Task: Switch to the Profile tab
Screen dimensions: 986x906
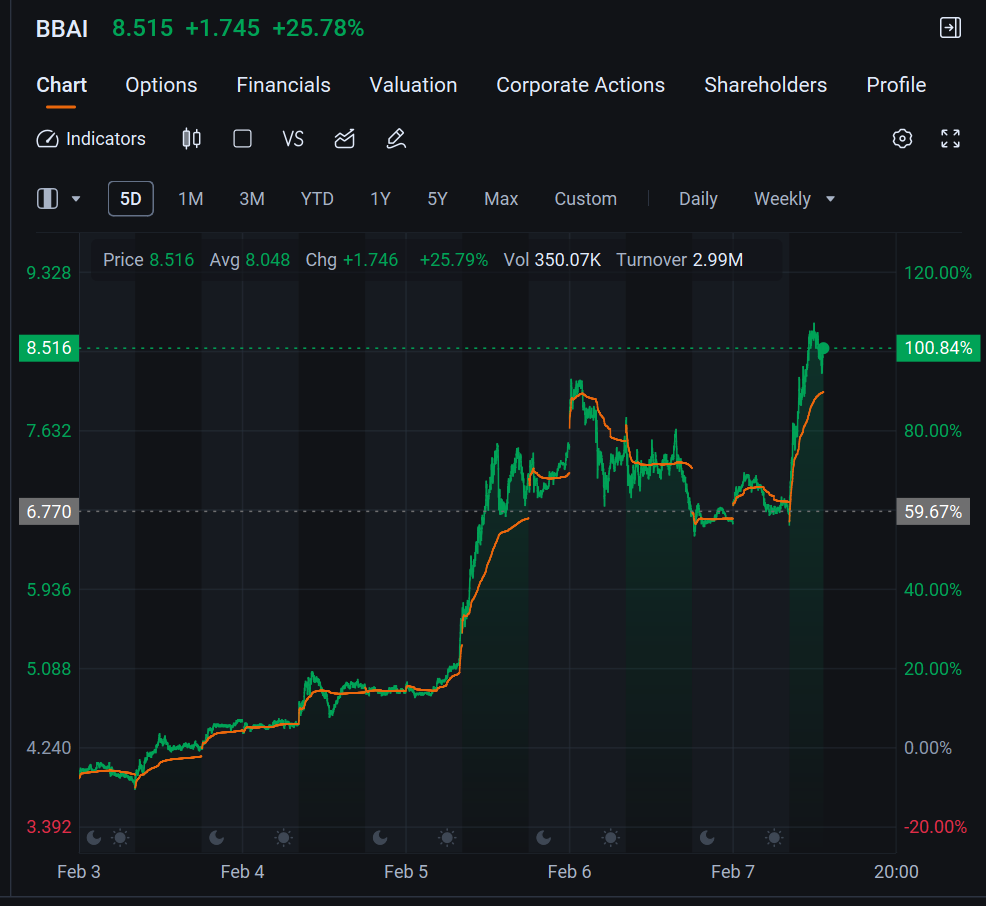Action: (x=896, y=85)
